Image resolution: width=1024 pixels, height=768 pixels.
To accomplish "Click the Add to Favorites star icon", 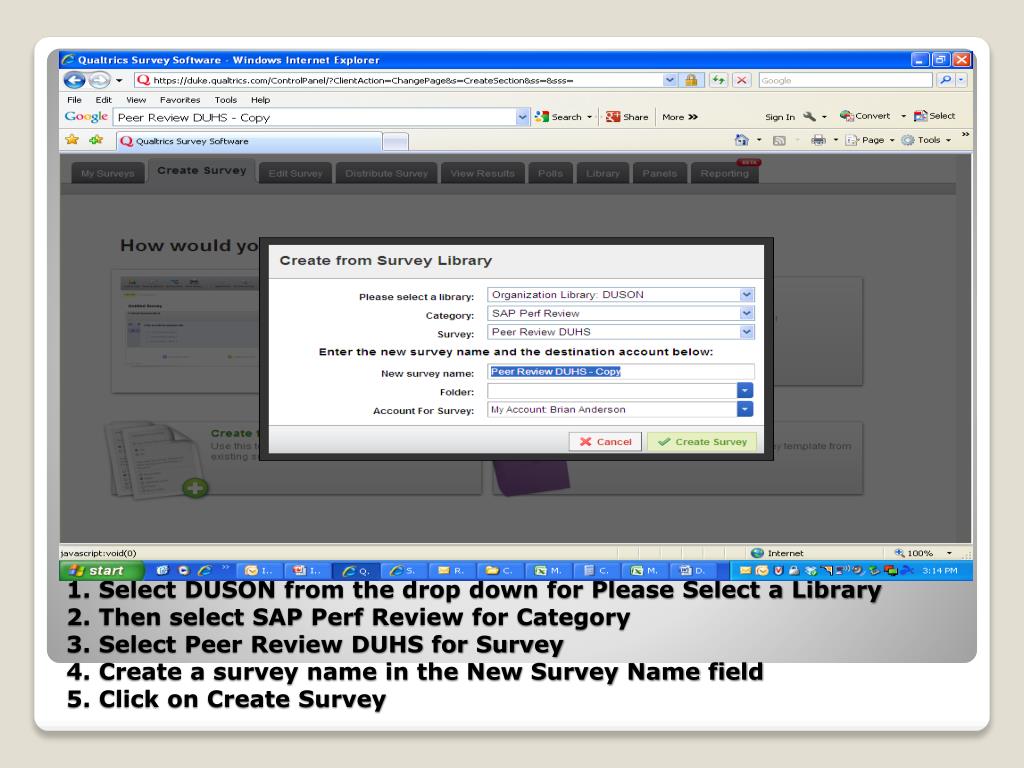I will (96, 140).
